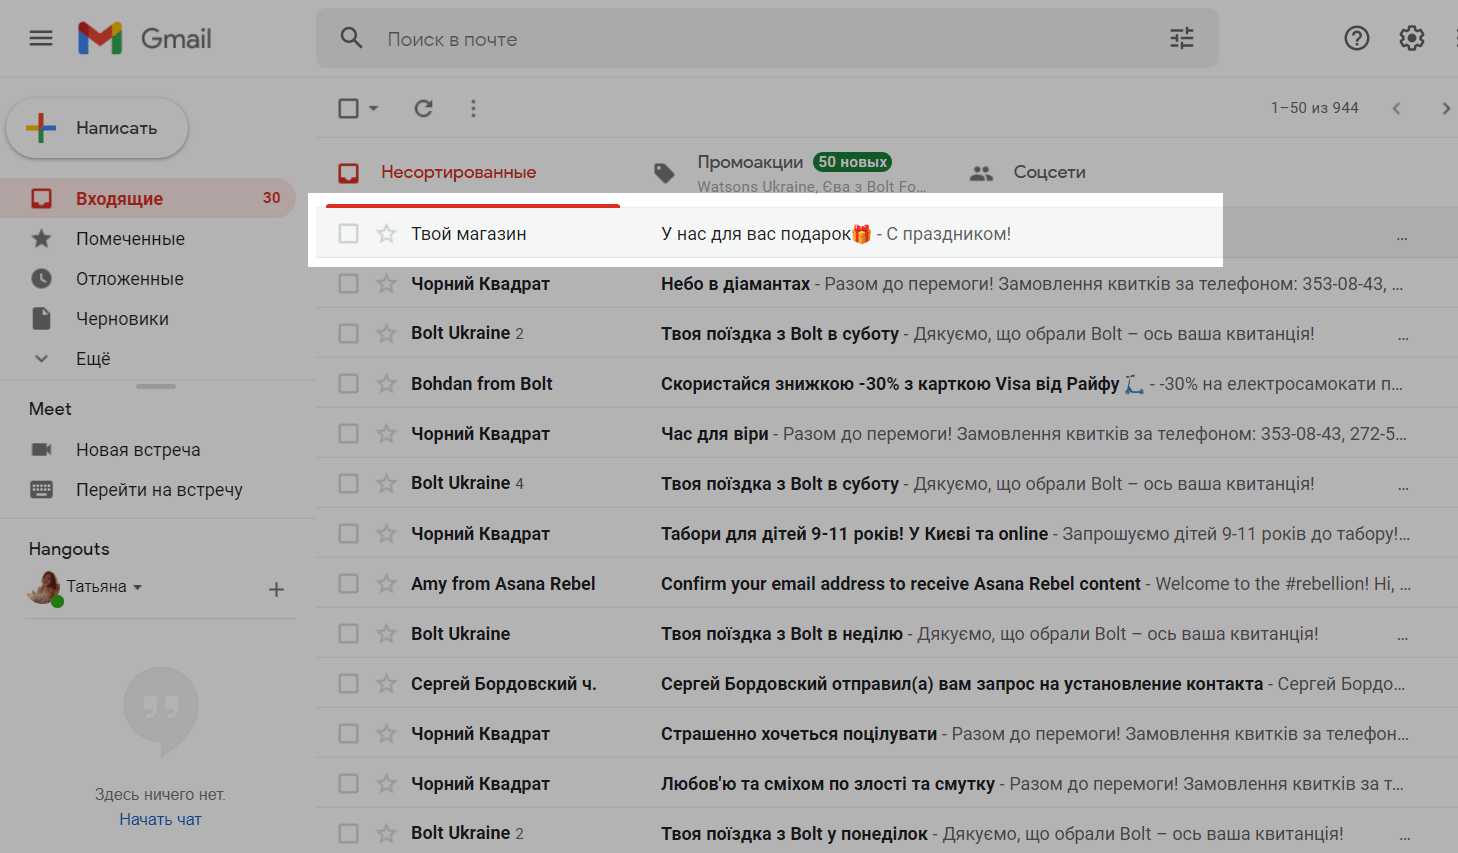This screenshot has width=1458, height=853.
Task: Click plus icon to add Hangouts contact
Action: click(x=276, y=590)
